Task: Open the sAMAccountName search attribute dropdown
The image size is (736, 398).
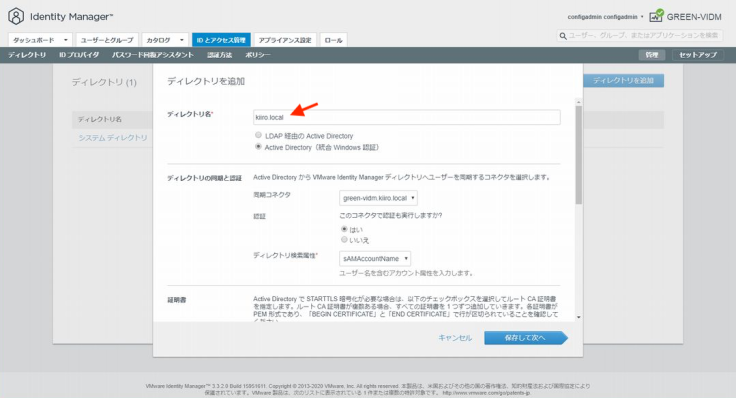Action: pyautogui.click(x=375, y=259)
